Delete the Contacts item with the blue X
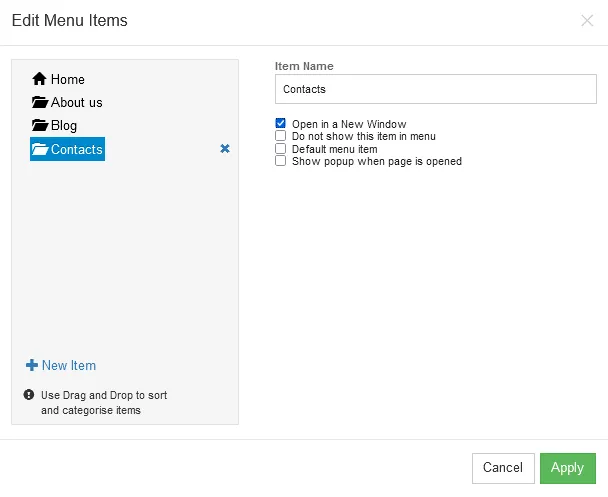The image size is (608, 497). (x=225, y=148)
